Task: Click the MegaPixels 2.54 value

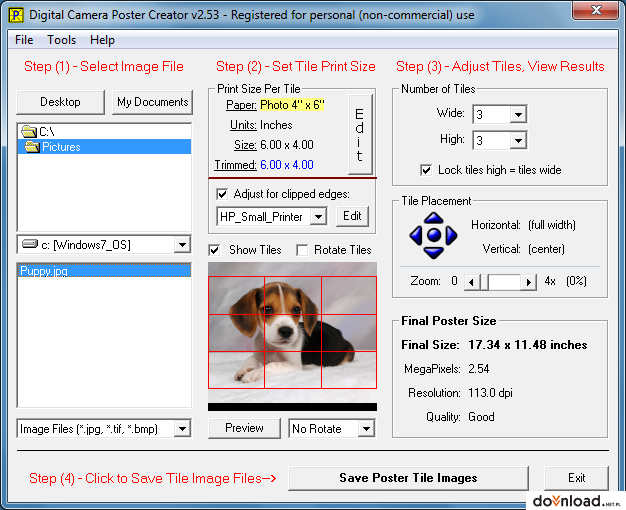Action: [478, 369]
